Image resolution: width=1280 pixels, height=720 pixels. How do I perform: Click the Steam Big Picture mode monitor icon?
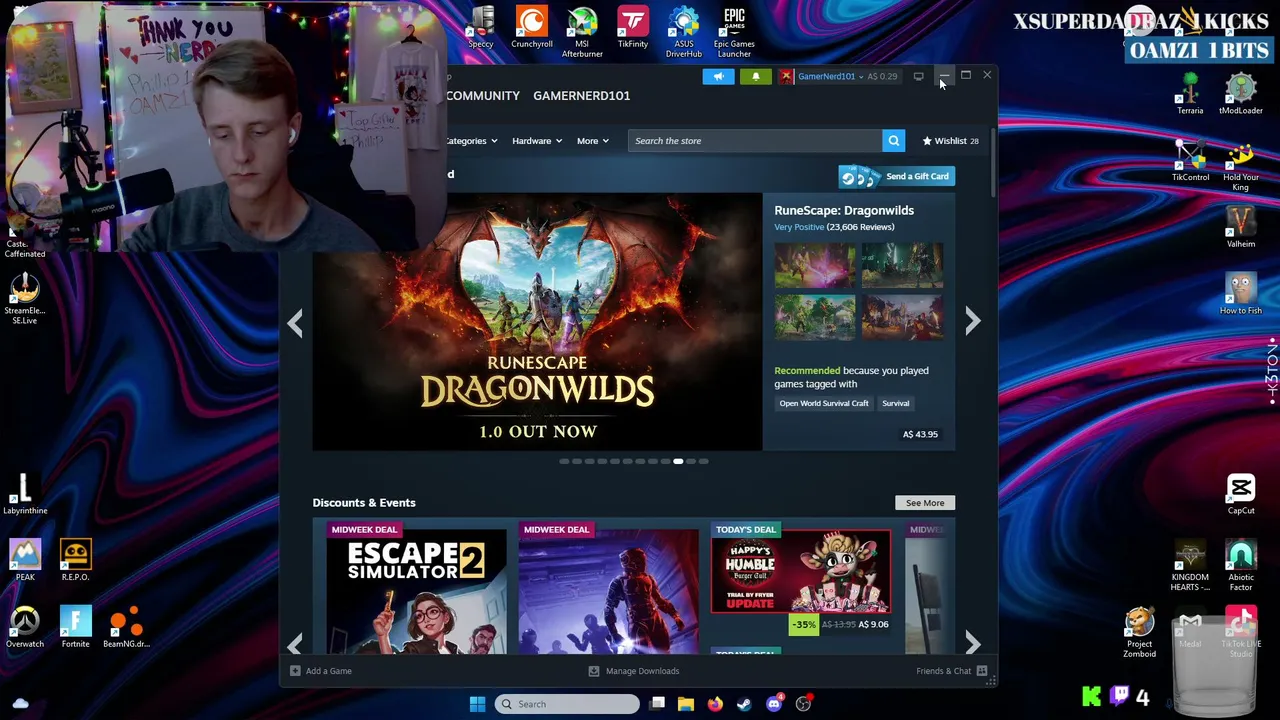[918, 76]
